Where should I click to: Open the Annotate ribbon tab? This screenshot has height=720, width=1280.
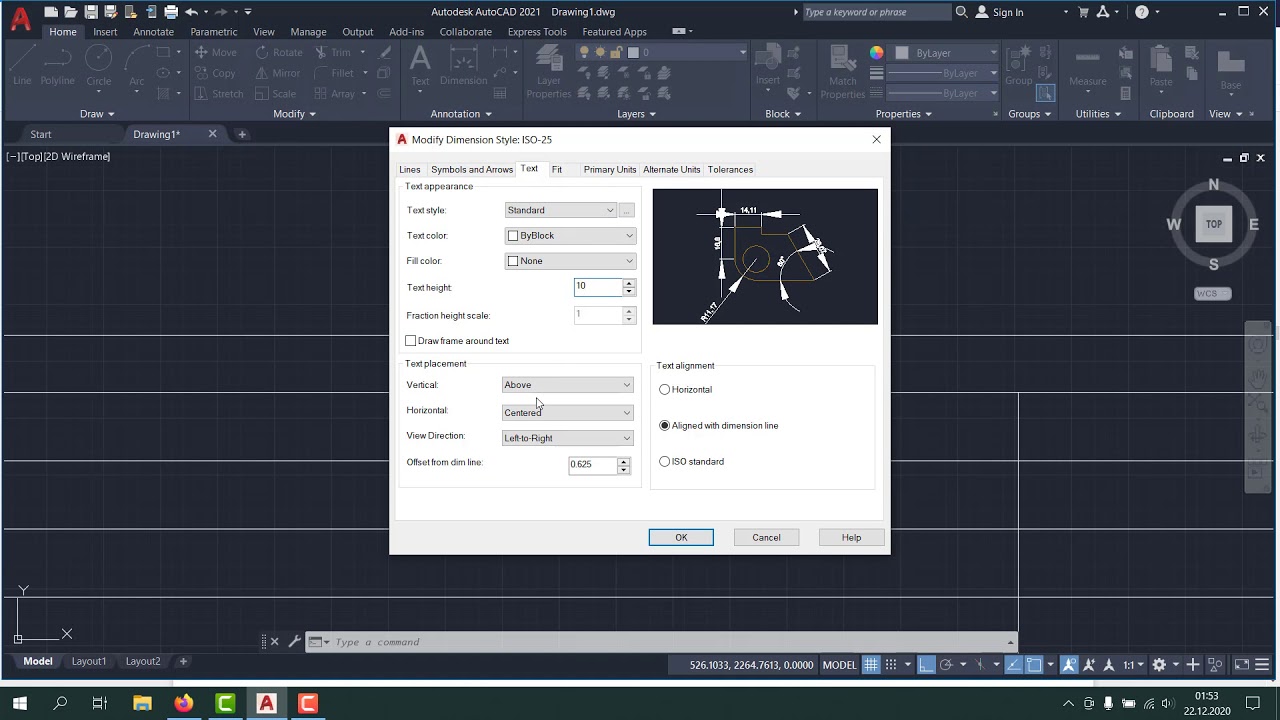click(x=153, y=32)
